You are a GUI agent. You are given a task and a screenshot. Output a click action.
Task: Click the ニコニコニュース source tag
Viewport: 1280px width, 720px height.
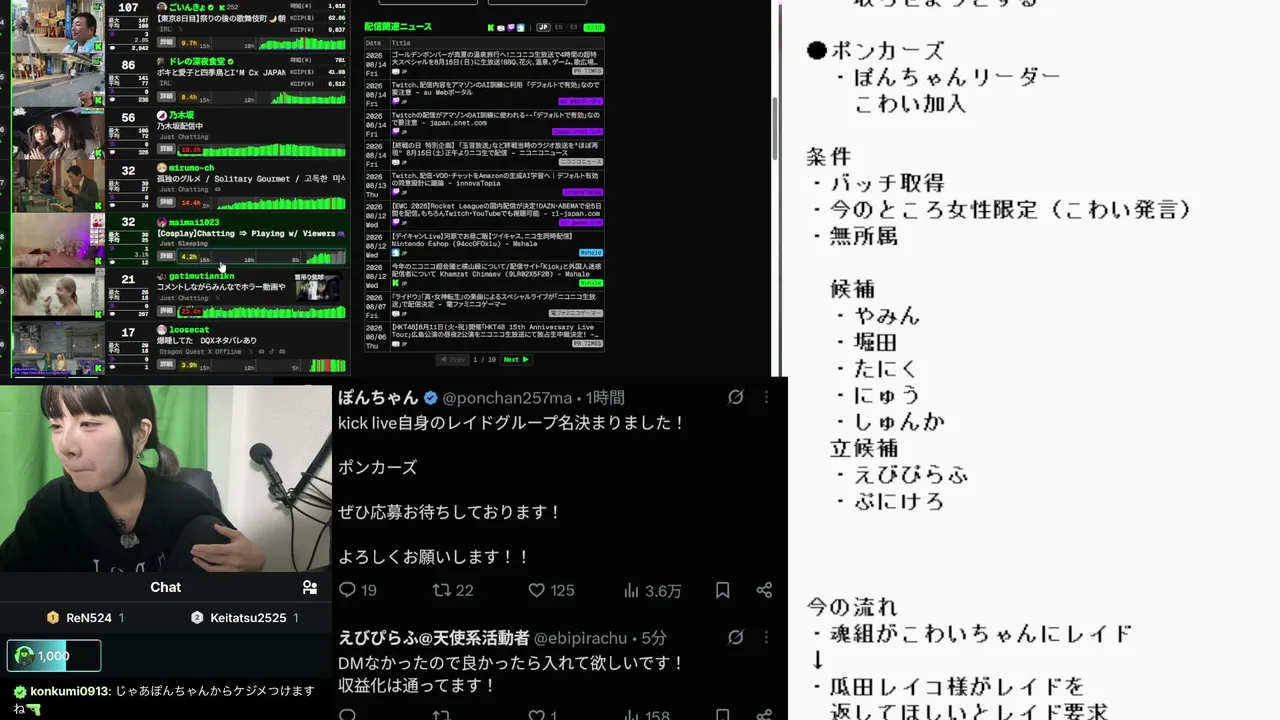(581, 162)
